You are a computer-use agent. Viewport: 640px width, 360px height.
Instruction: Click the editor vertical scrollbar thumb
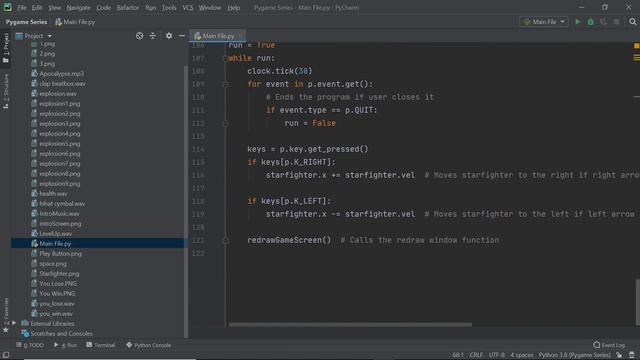(637, 302)
